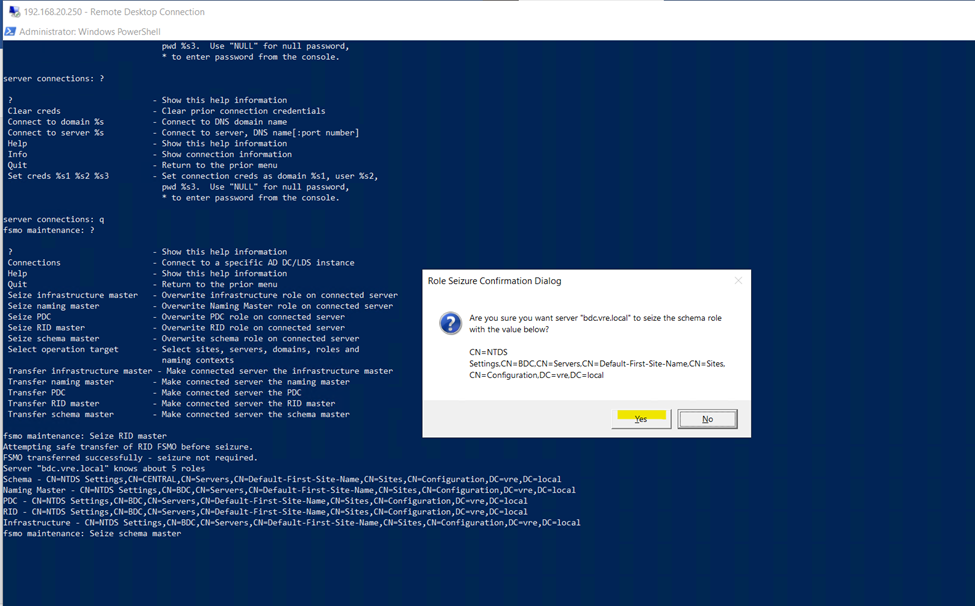The width and height of the screenshot is (975, 606).
Task: Click the Infrastructure role output line
Action: (x=291, y=522)
